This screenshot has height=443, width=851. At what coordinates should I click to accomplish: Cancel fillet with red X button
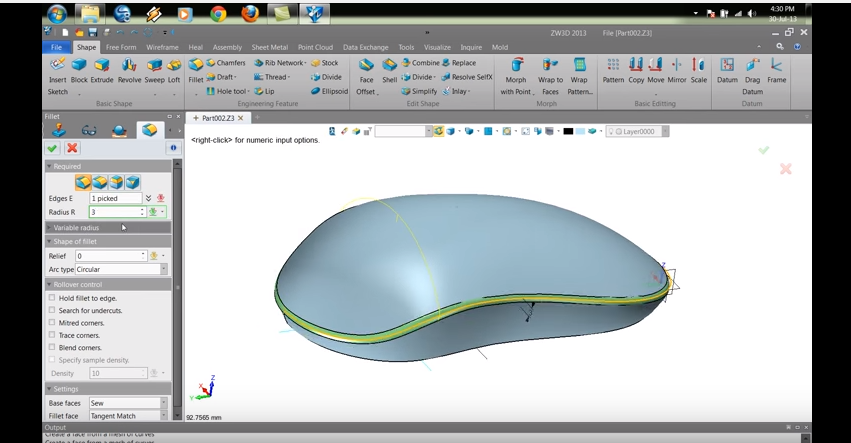72,148
